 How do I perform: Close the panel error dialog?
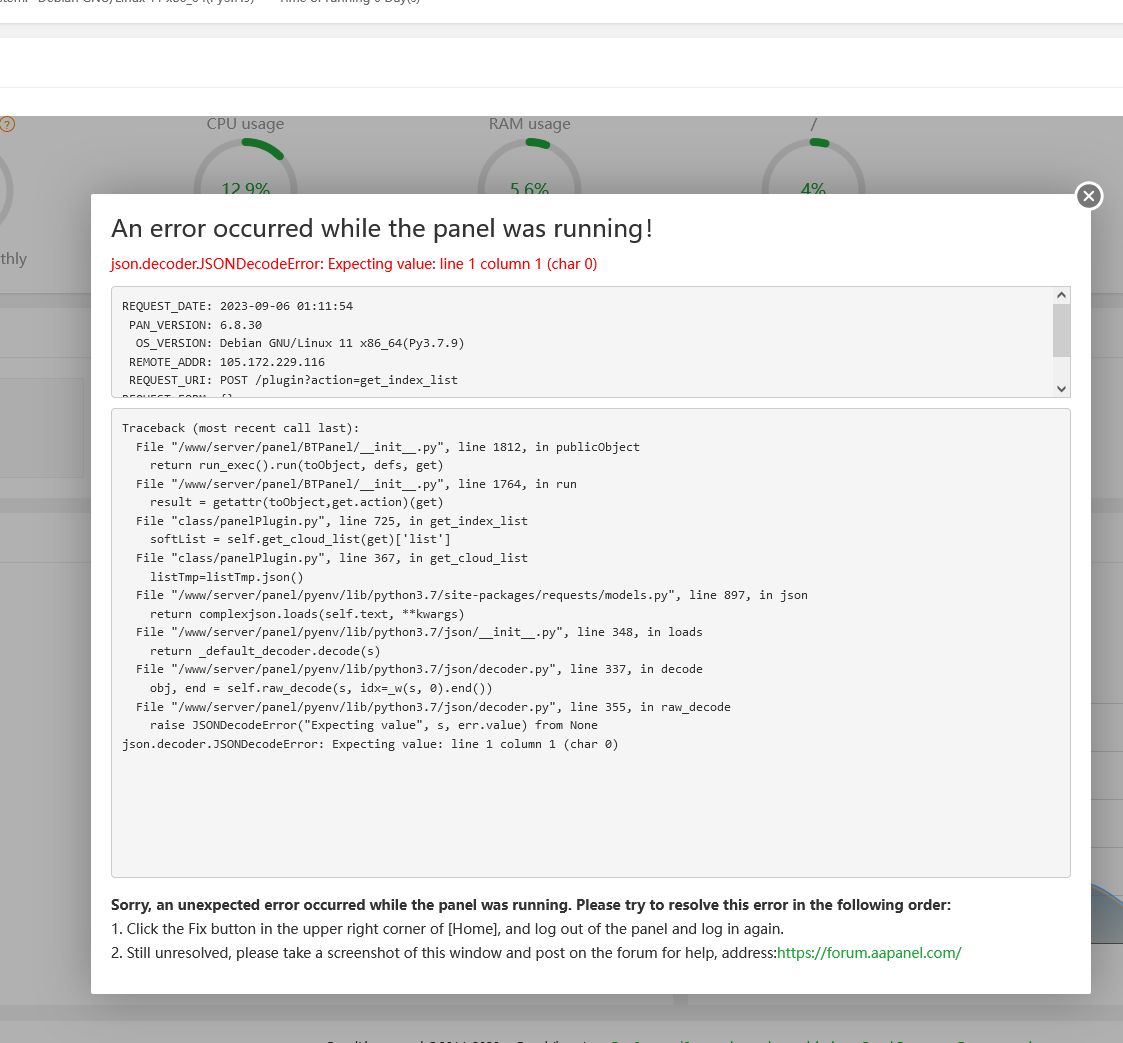coord(1089,196)
